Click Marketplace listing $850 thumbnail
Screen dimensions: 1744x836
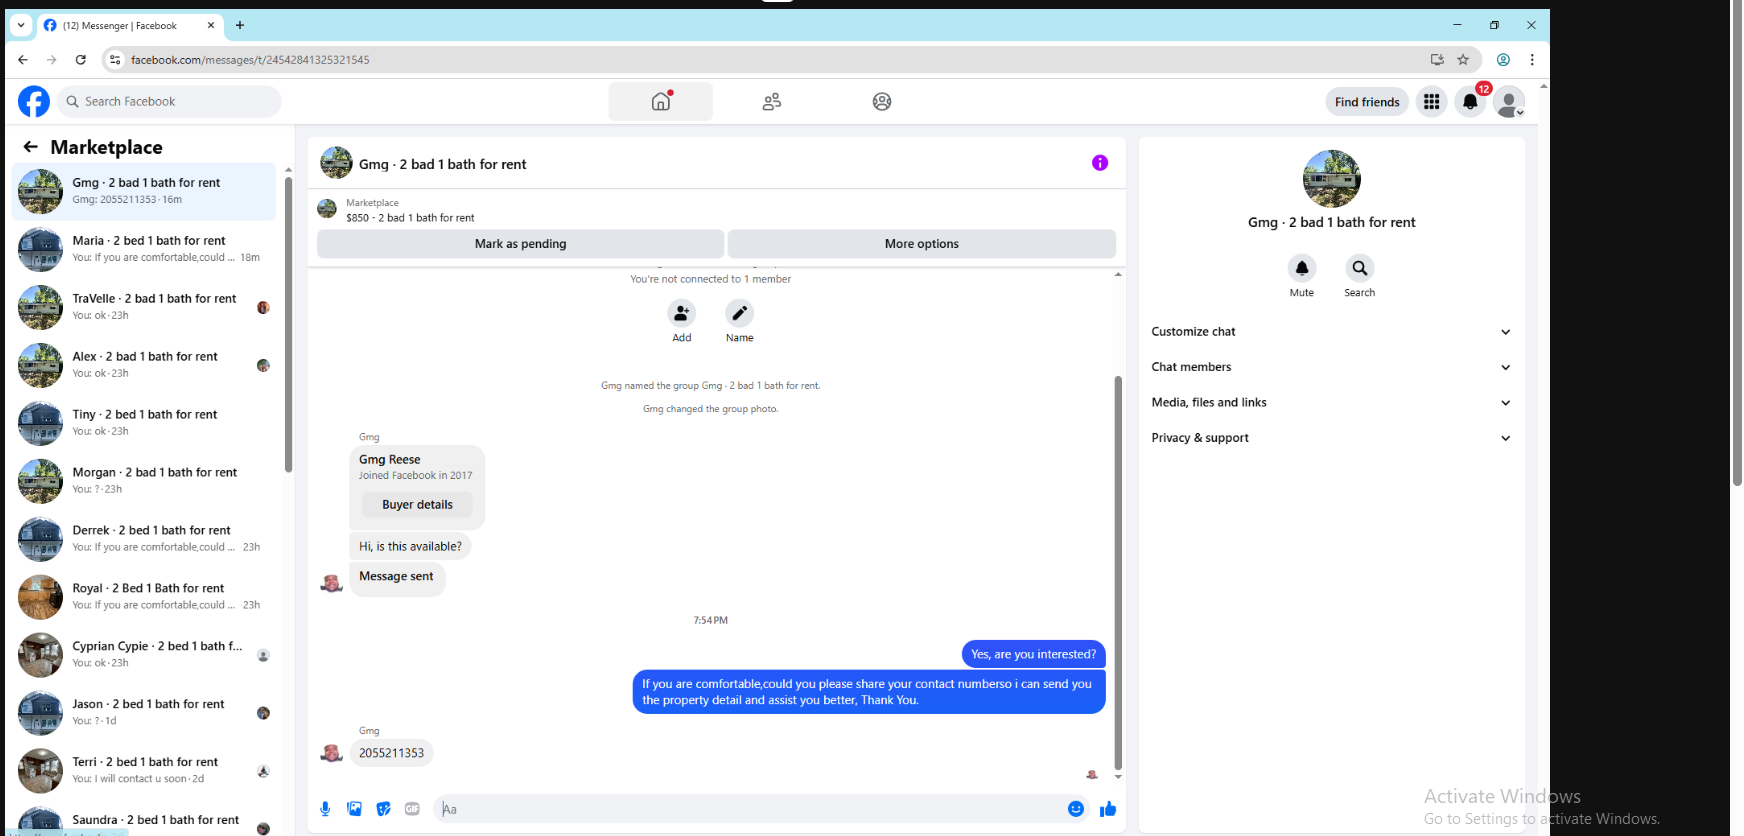click(327, 209)
